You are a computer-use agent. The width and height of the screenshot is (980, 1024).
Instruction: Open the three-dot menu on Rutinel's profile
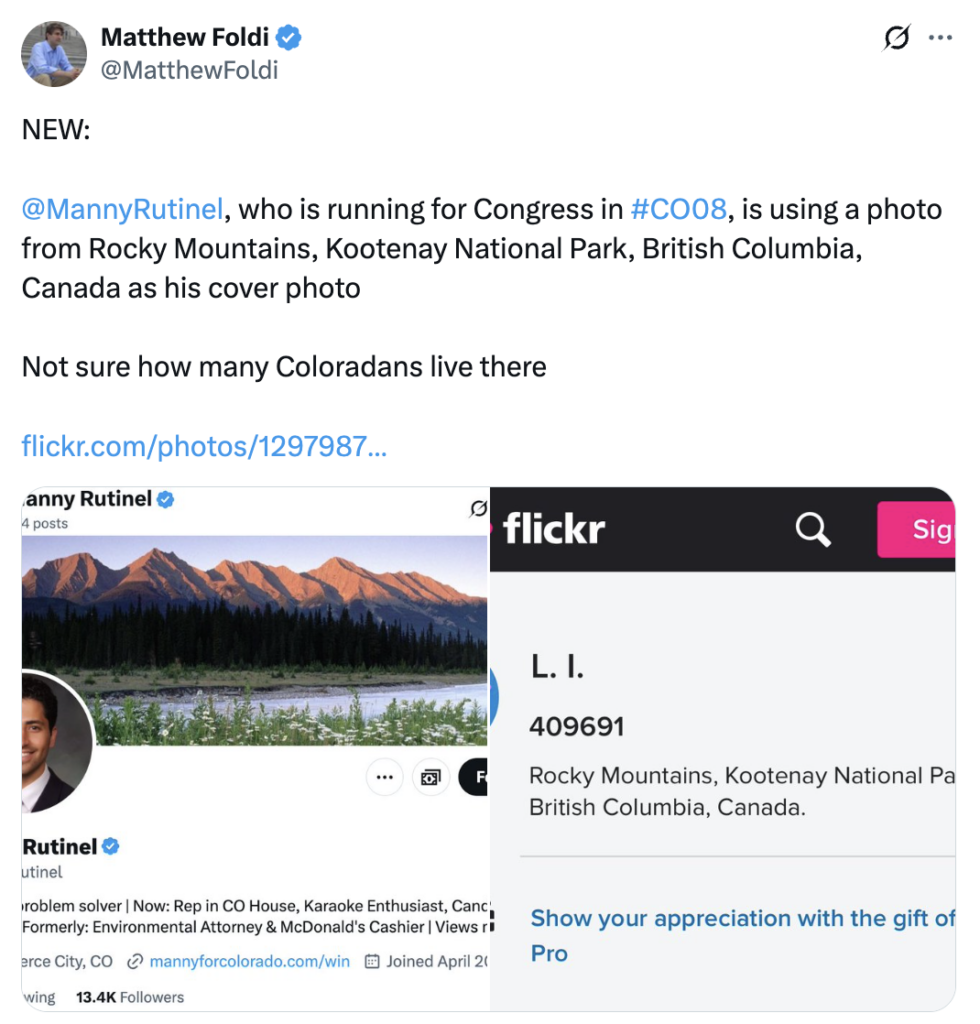385,776
